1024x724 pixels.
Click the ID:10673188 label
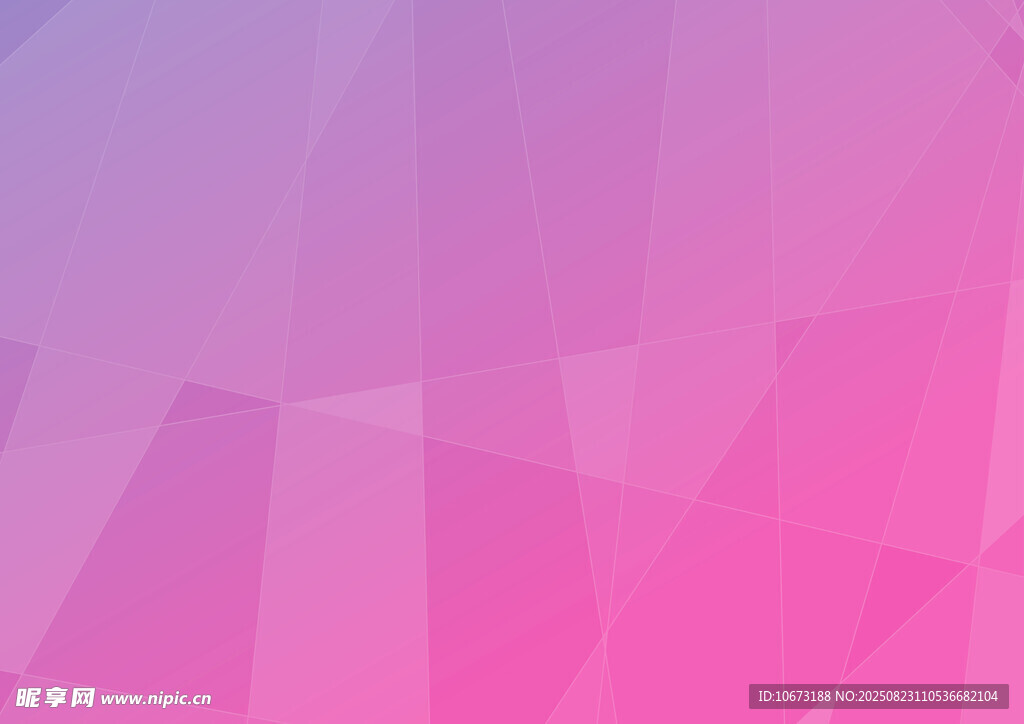[x=794, y=696]
